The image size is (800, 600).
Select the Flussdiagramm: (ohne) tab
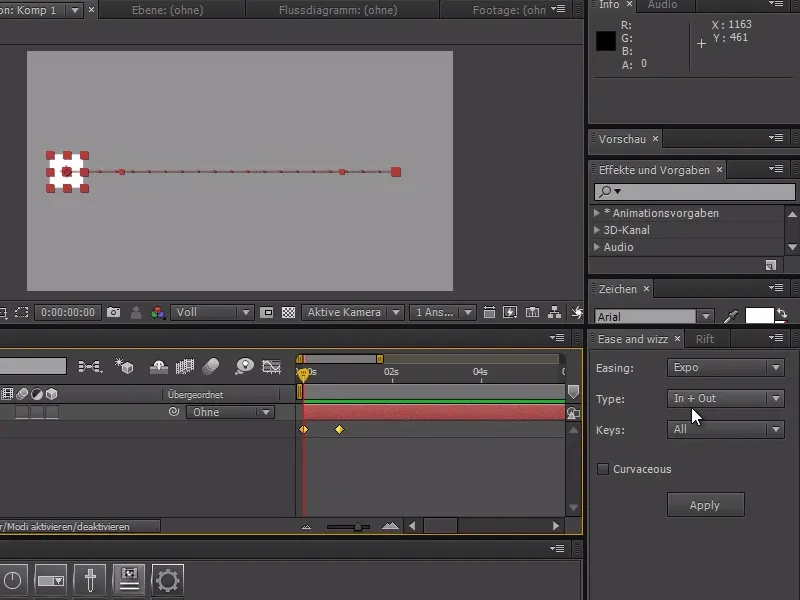pos(338,10)
